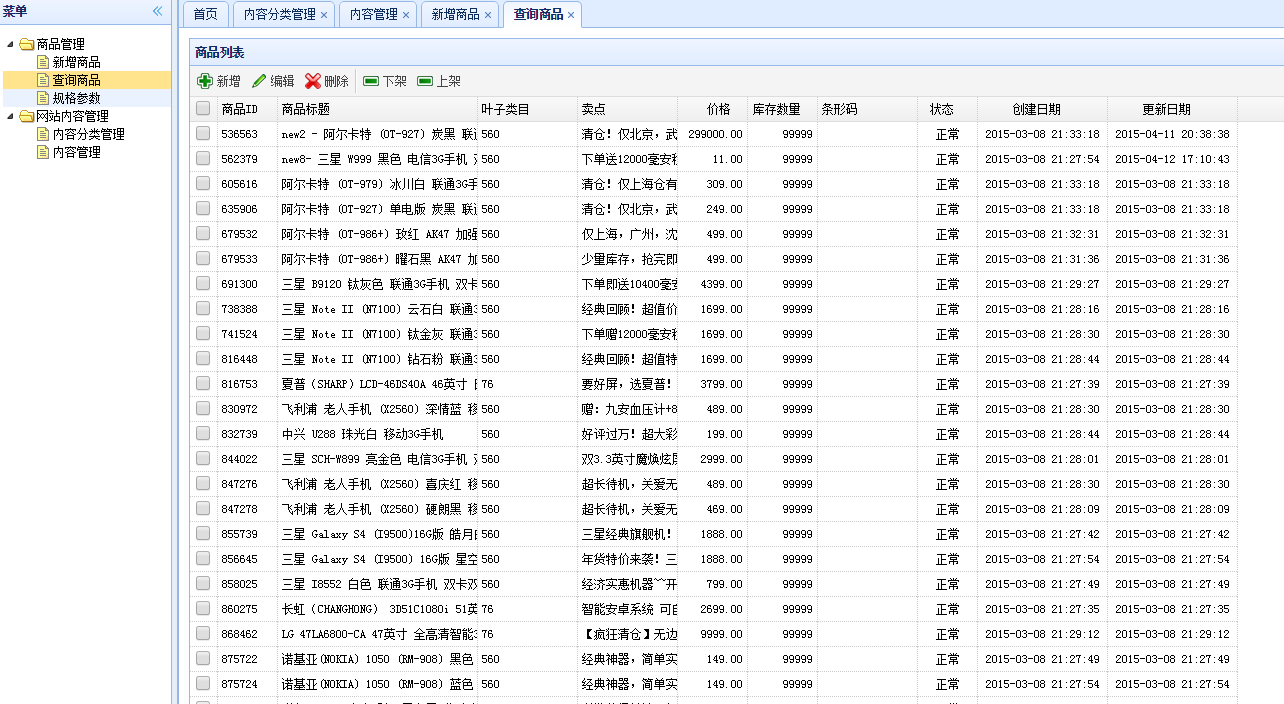Viewport: 1284px width, 704px height.
Task: Open 新增商品 from the sidebar tree
Action: [x=76, y=62]
